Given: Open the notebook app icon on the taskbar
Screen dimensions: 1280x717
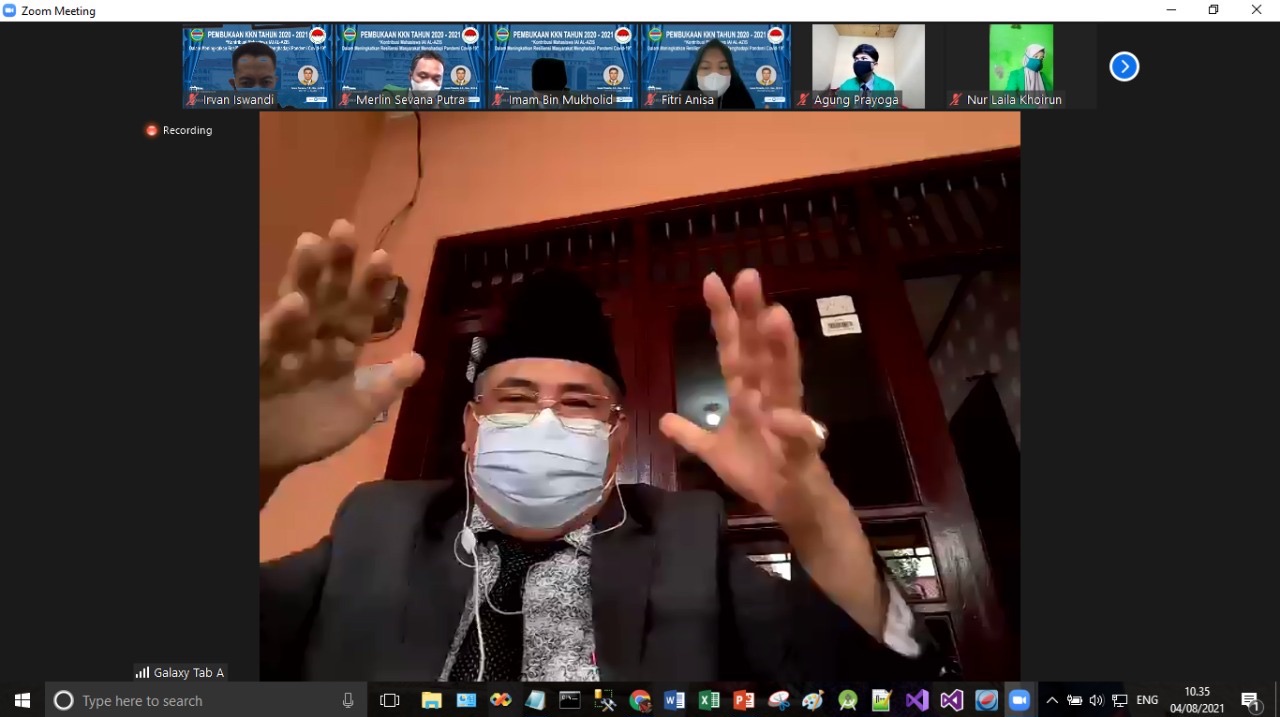Looking at the screenshot, I should click(x=535, y=700).
